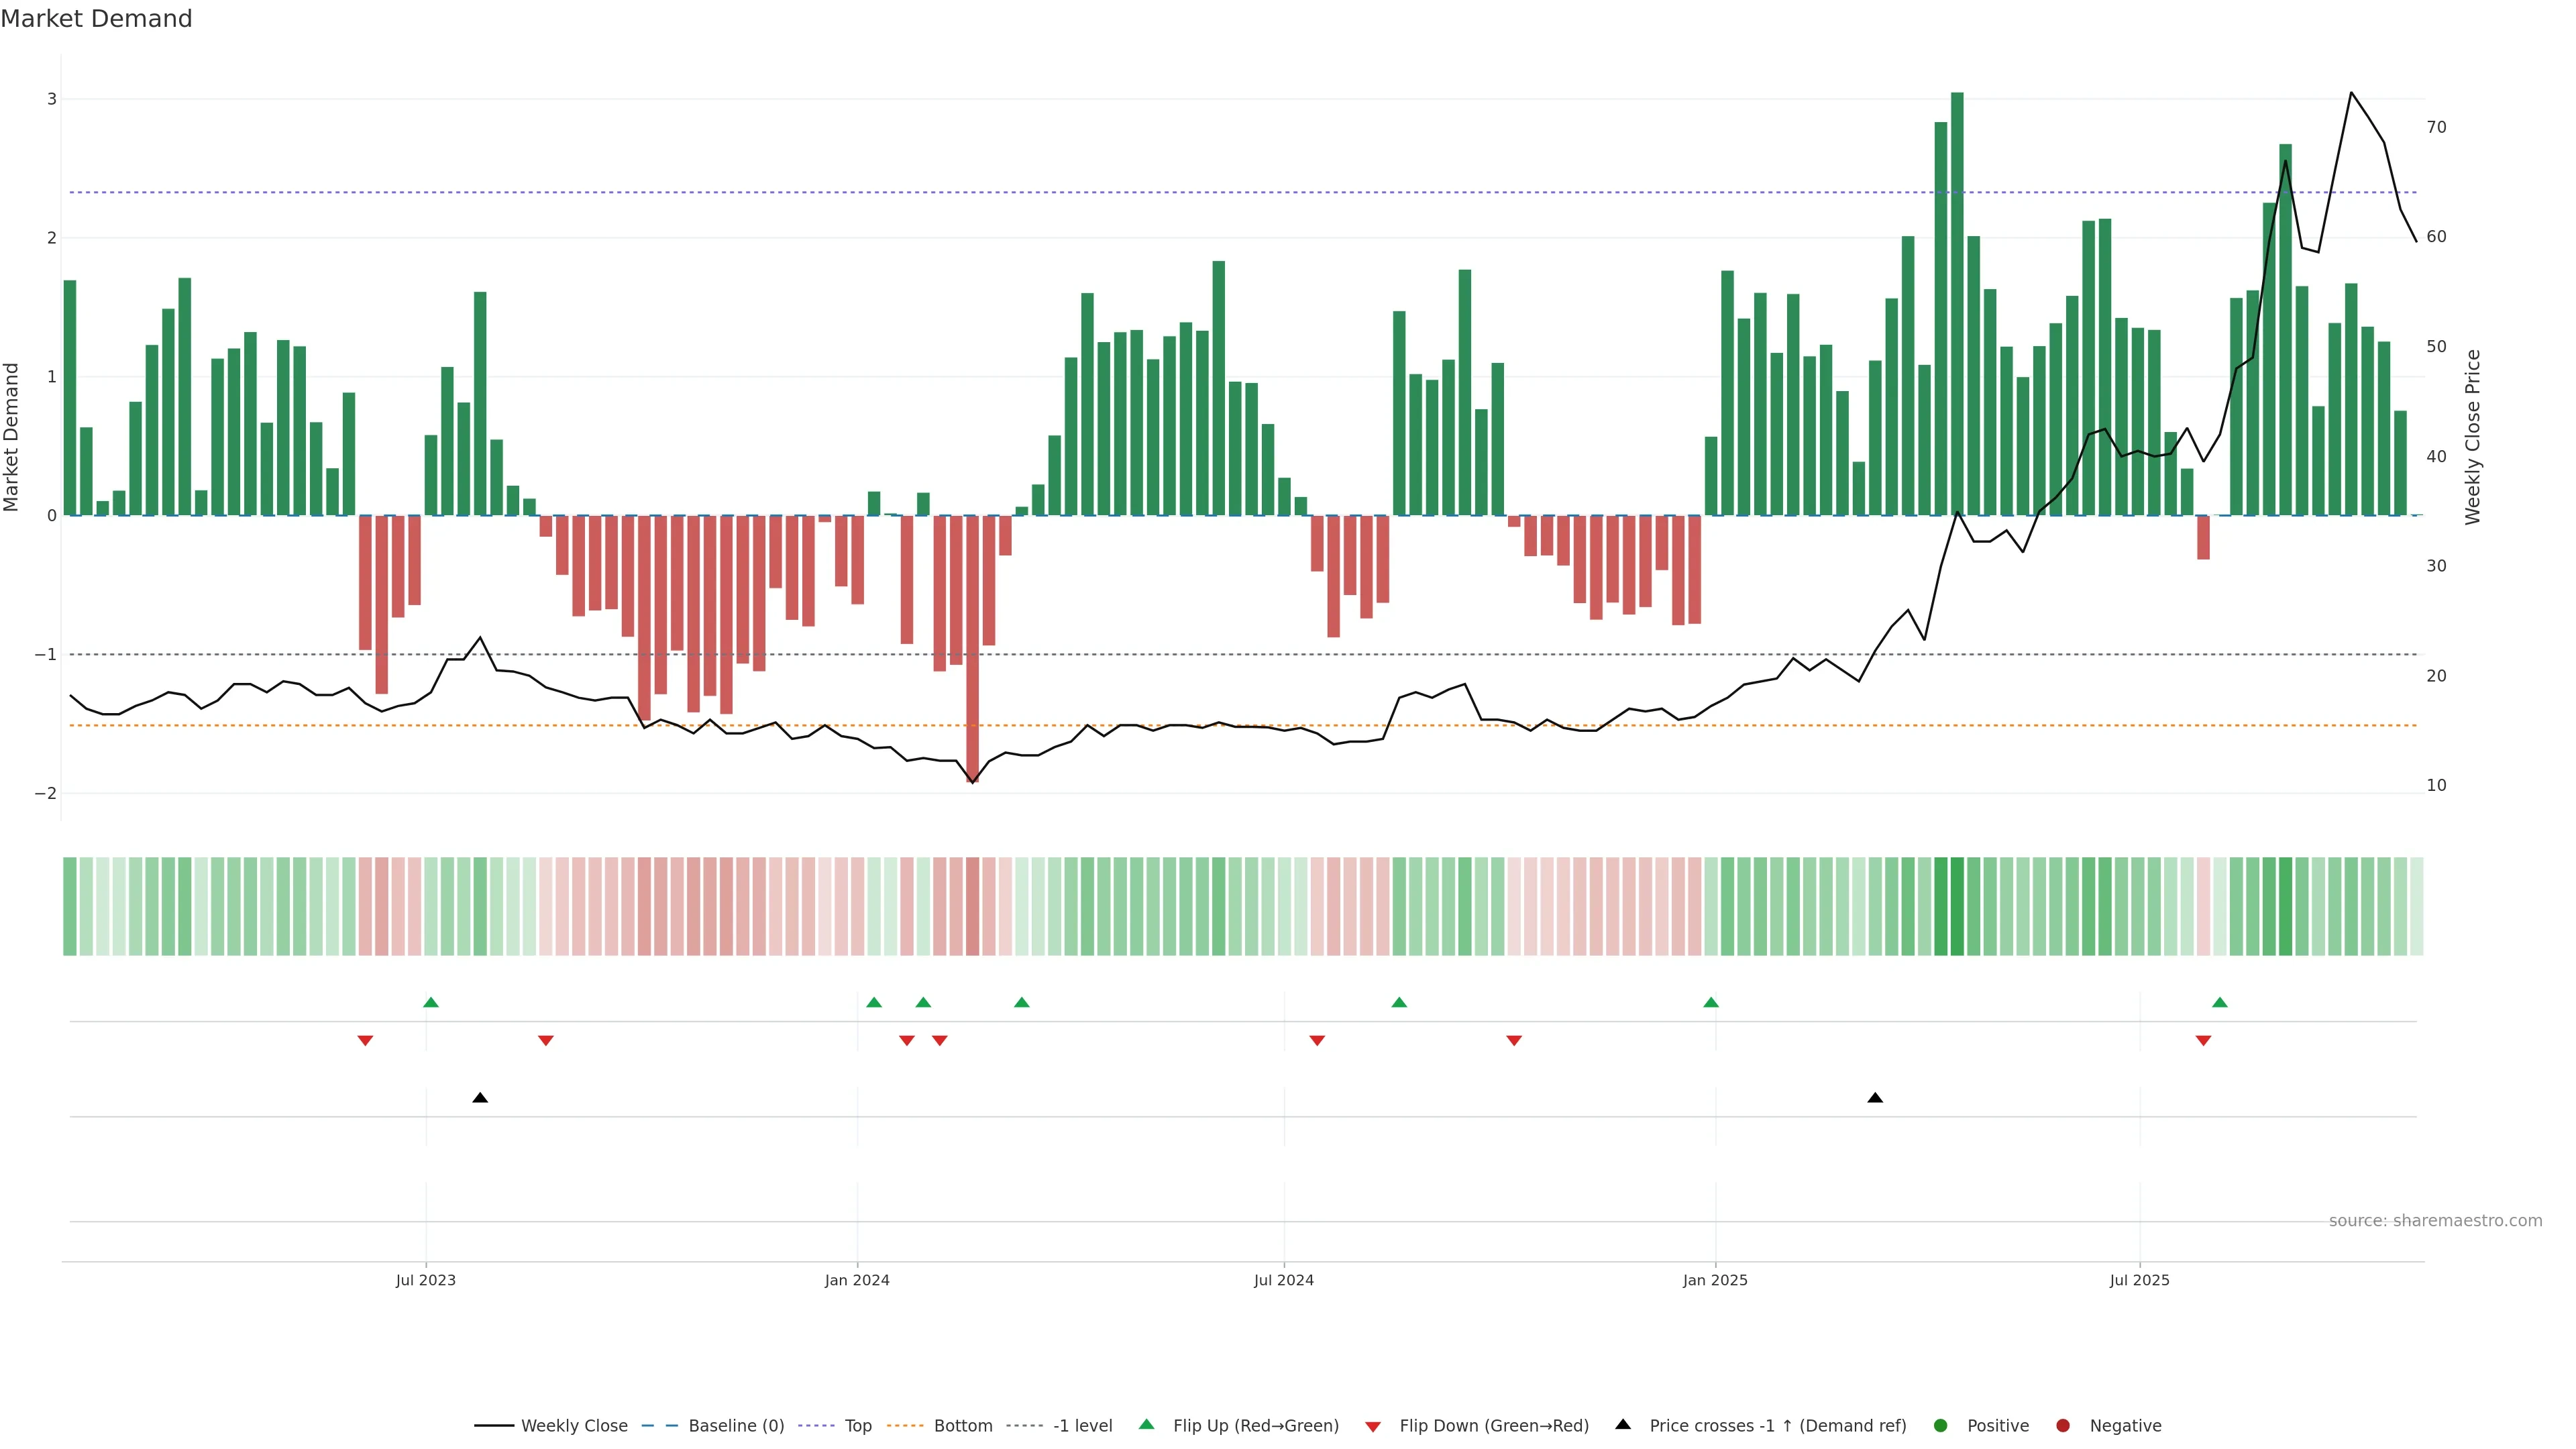Toggle the Top dotted line legend entry
Viewport: 2576px width, 1449px height.
pyautogui.click(x=857, y=1425)
